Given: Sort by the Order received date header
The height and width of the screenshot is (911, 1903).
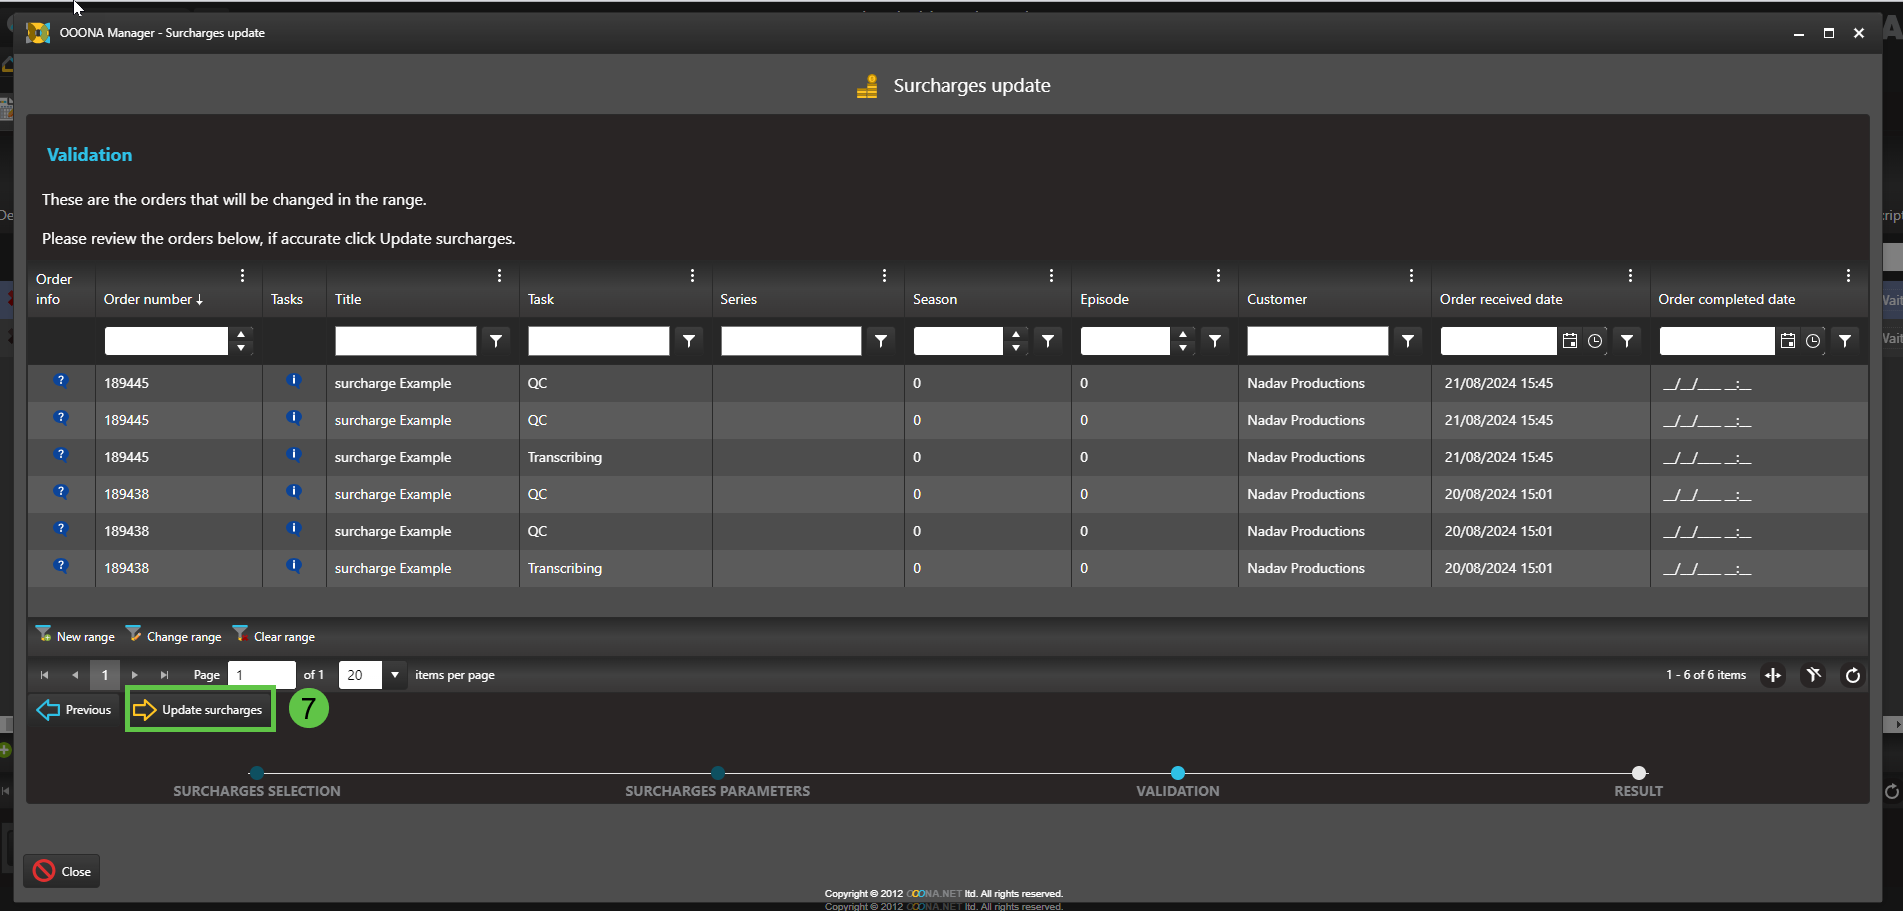Looking at the screenshot, I should 1500,299.
